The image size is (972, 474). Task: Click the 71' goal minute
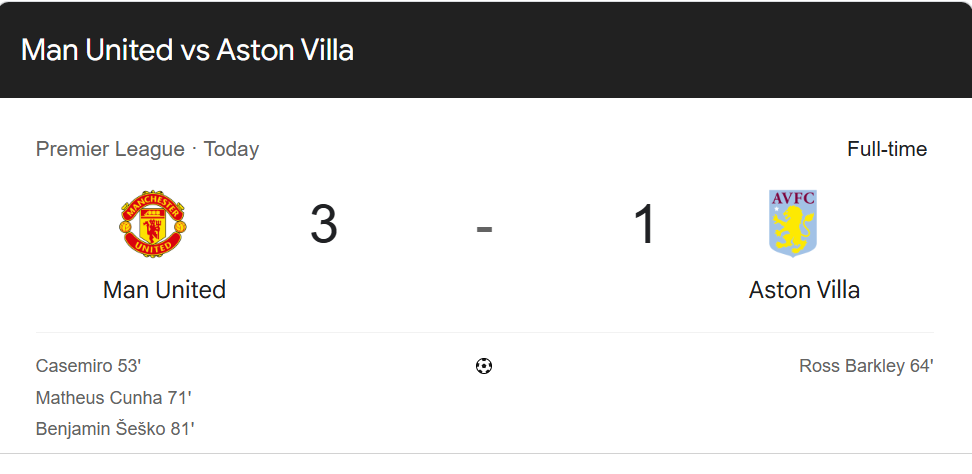point(179,398)
